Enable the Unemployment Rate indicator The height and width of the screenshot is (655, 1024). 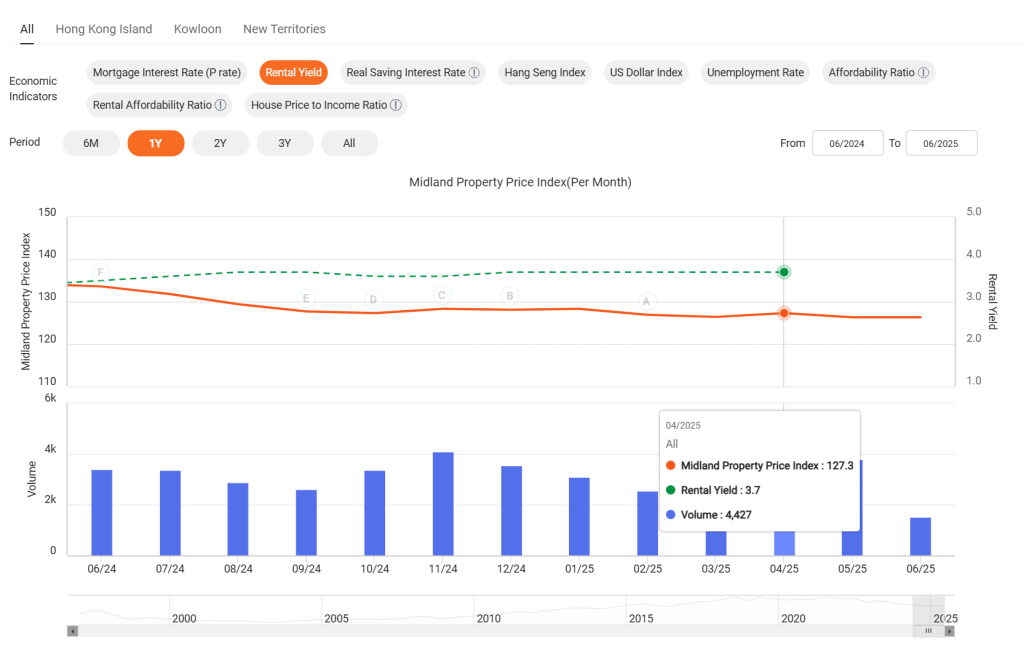point(755,72)
